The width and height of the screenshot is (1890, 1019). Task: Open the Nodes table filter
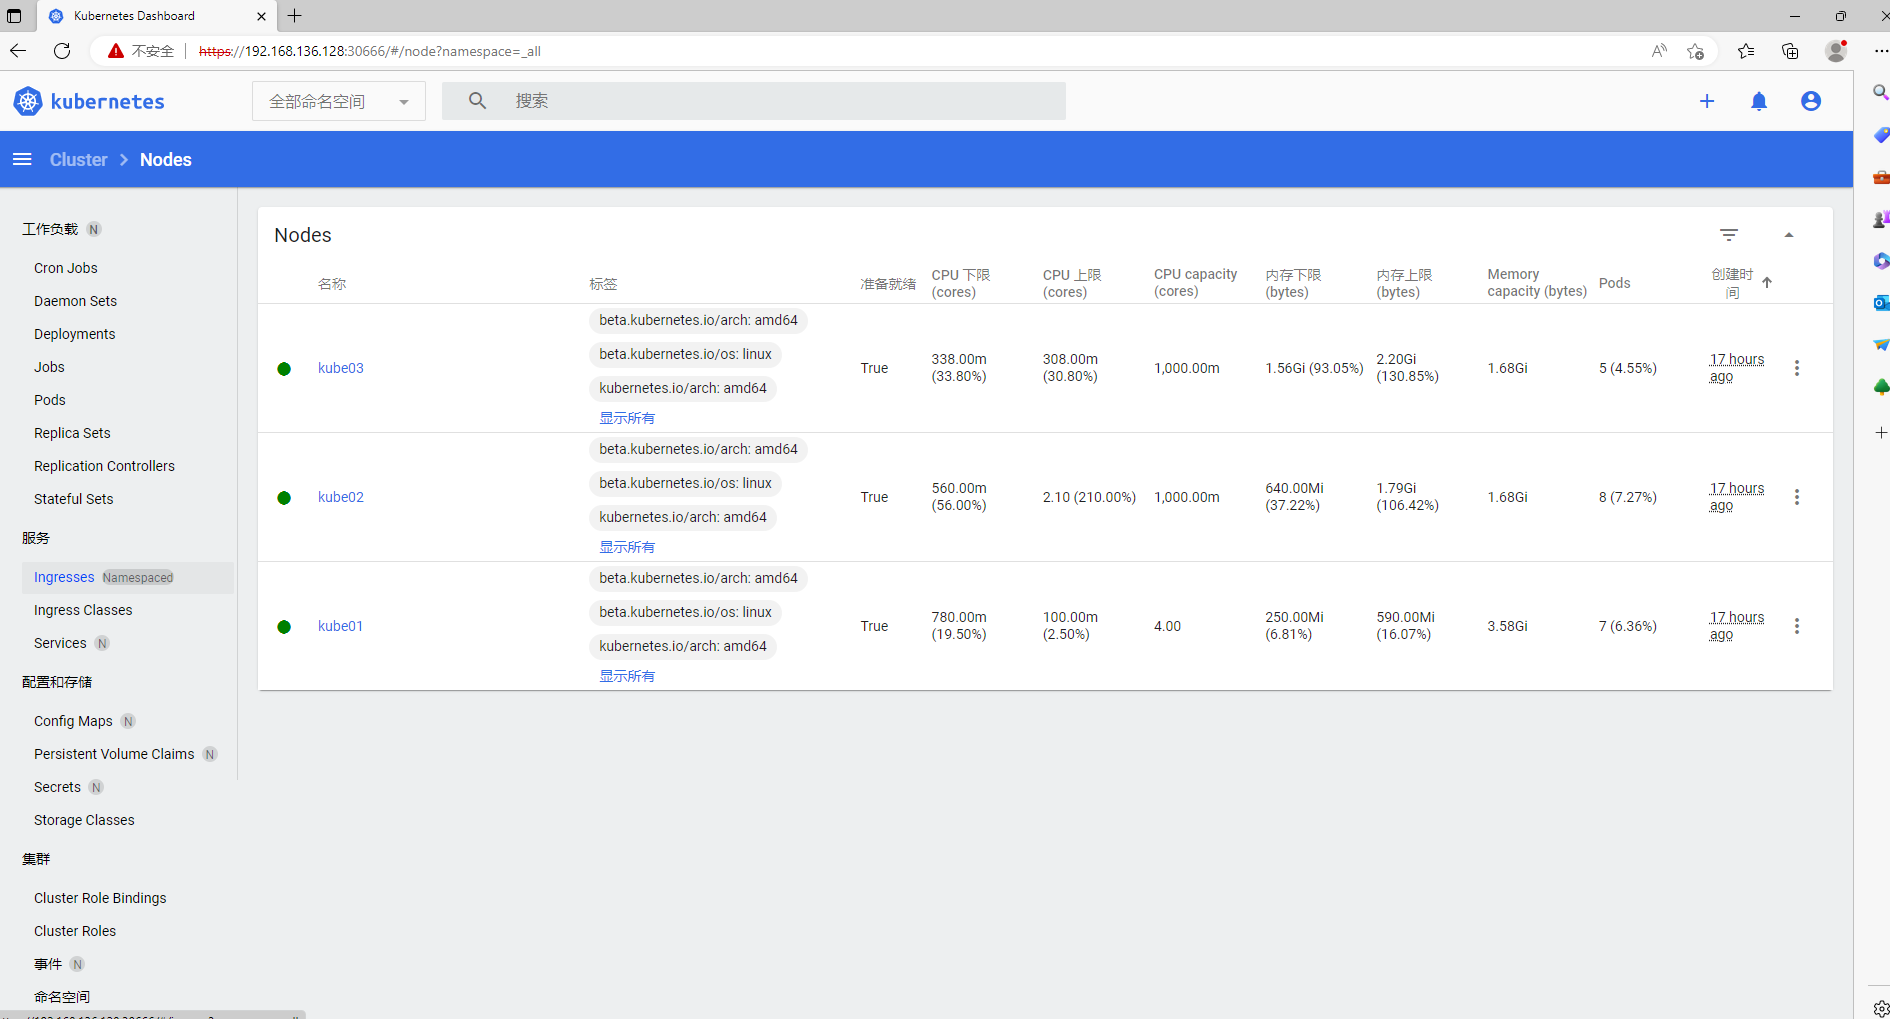click(x=1729, y=235)
